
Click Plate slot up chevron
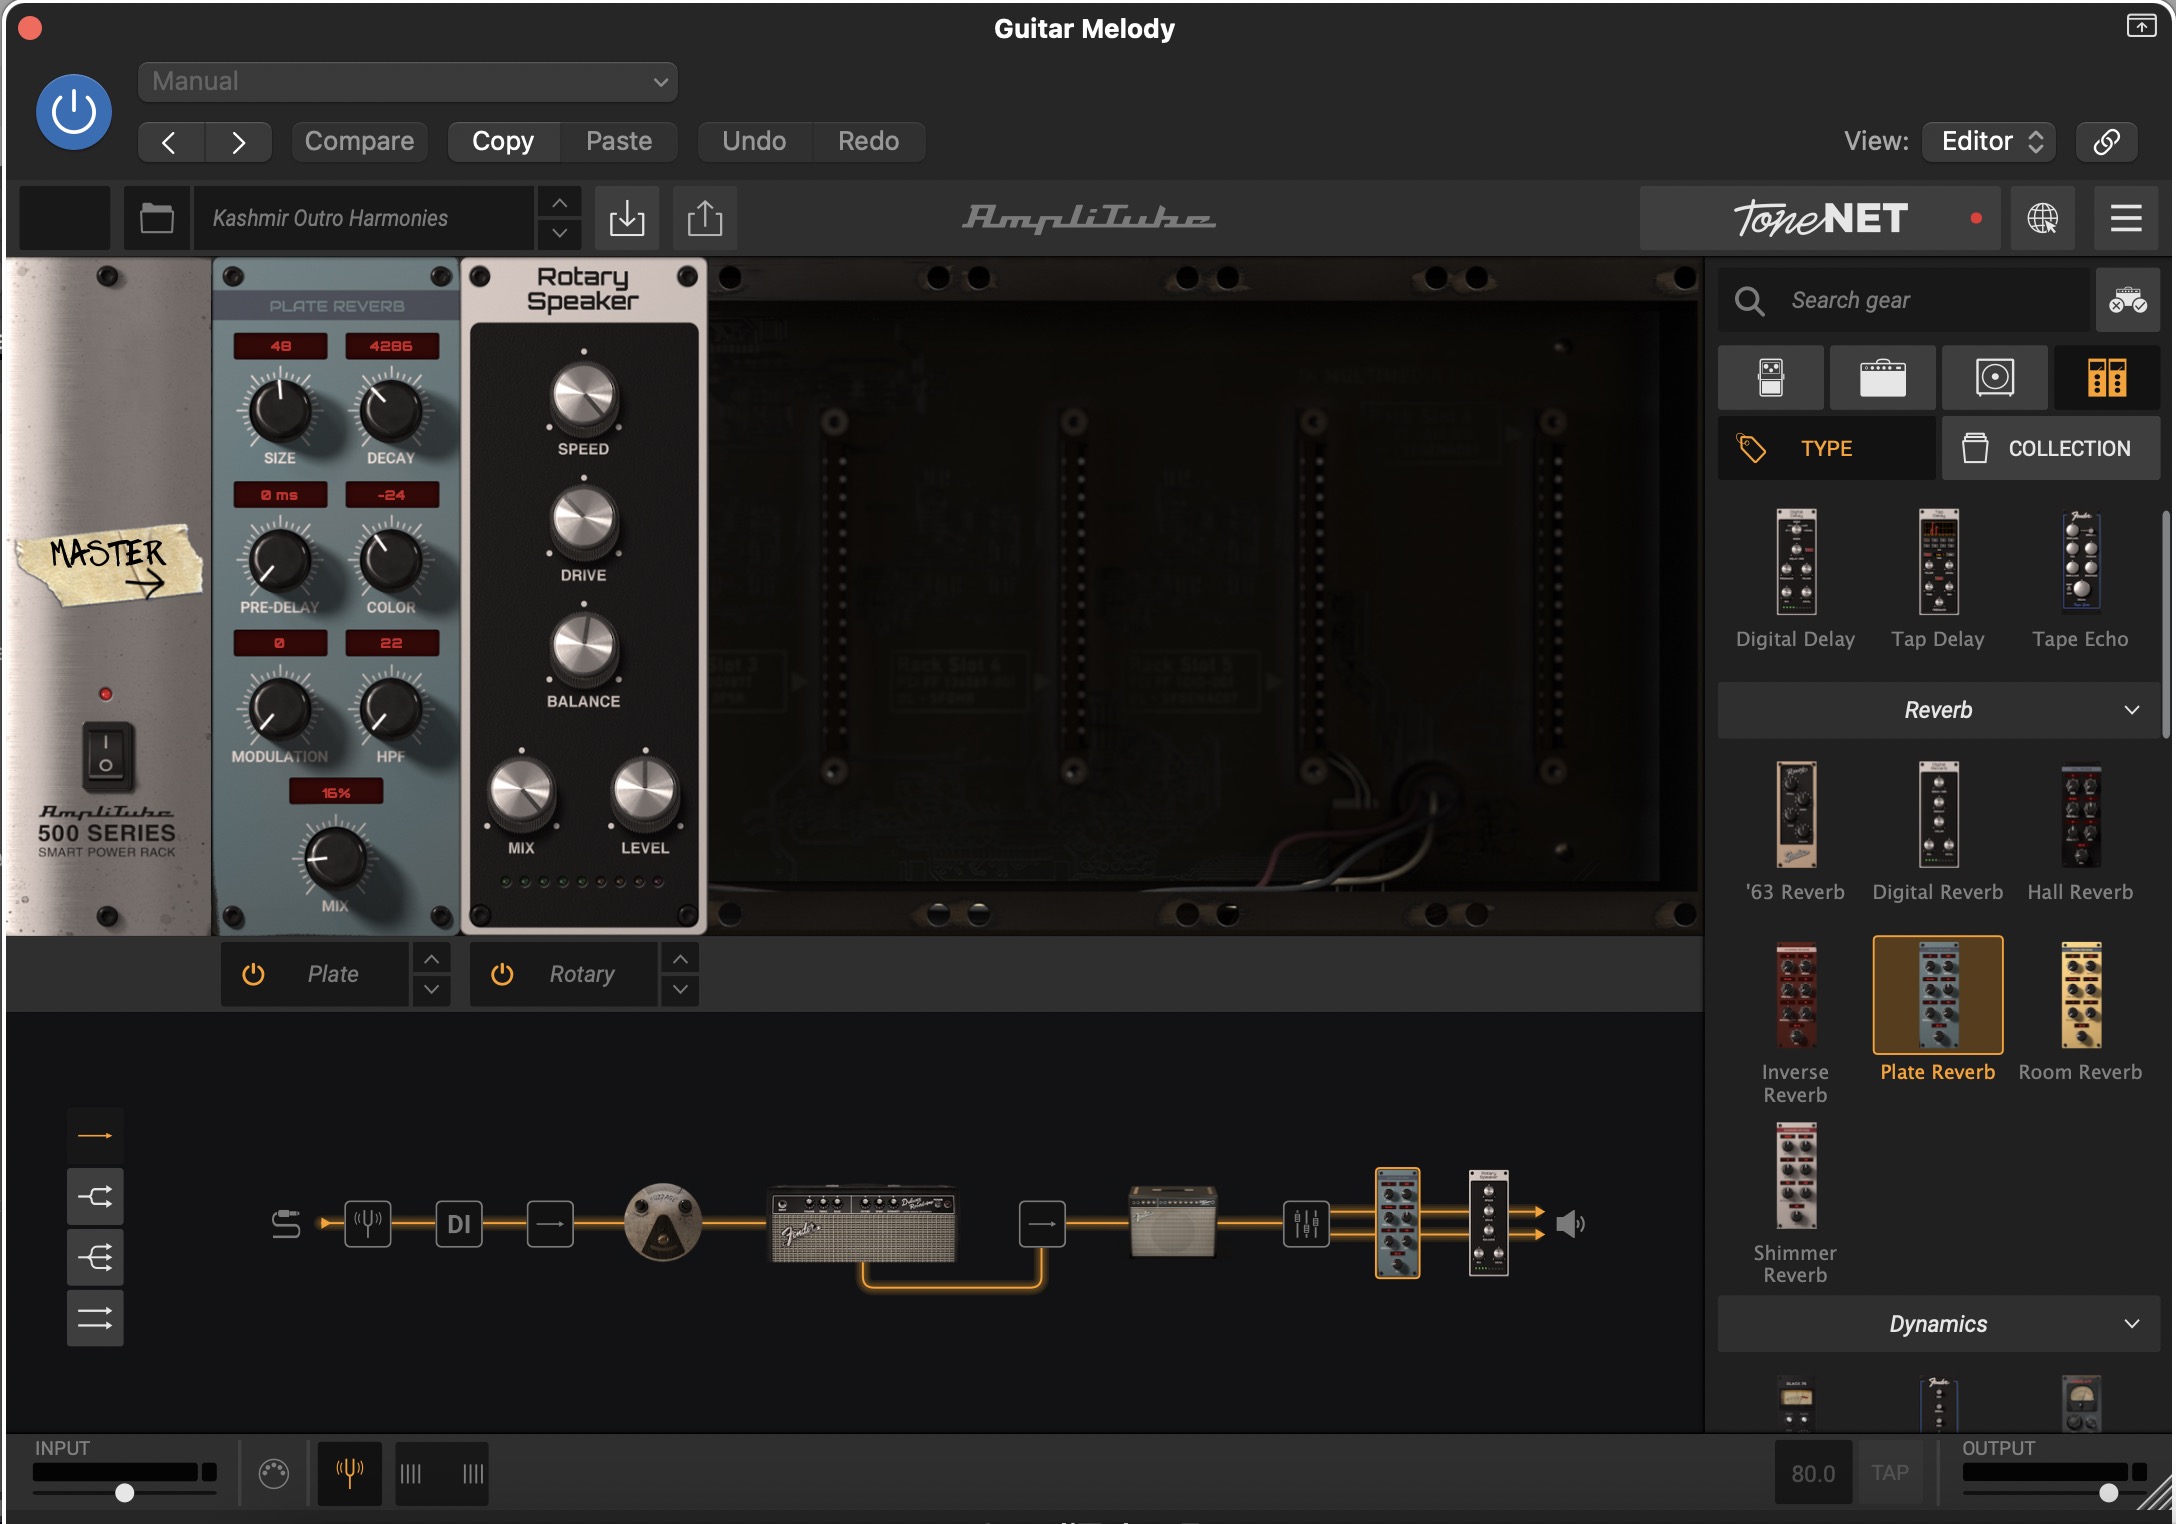click(x=431, y=959)
